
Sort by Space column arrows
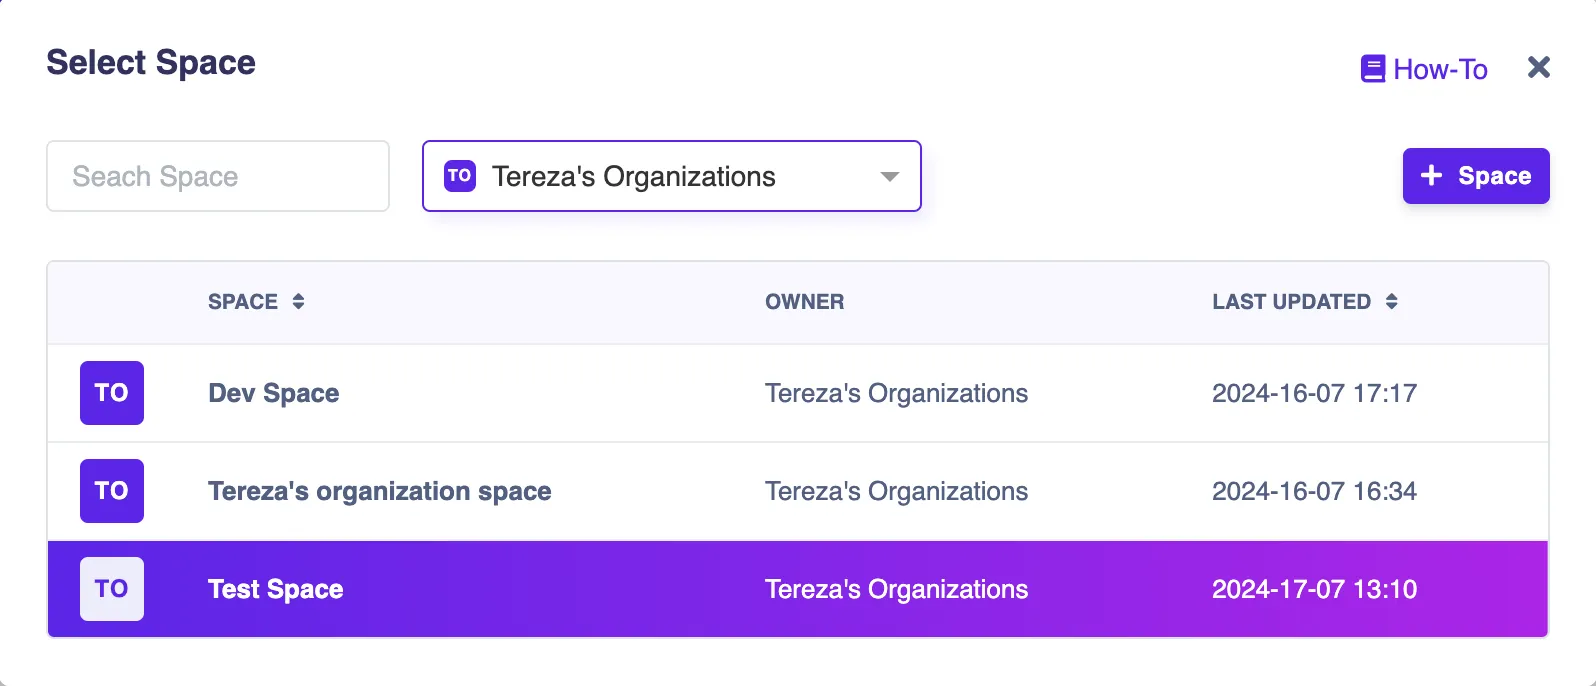coord(298,302)
